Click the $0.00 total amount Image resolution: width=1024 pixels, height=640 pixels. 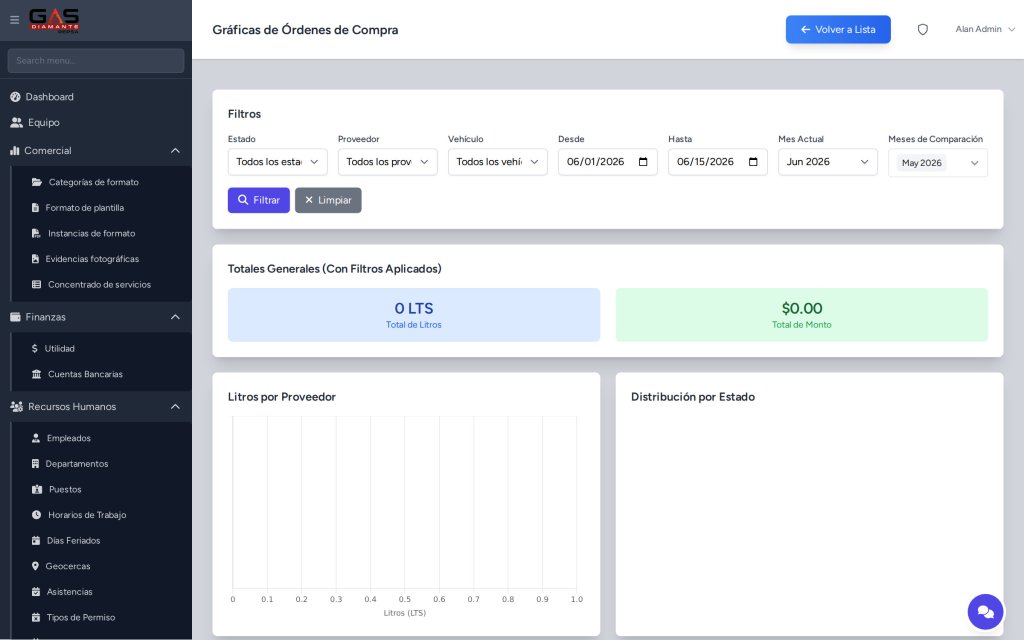802,308
